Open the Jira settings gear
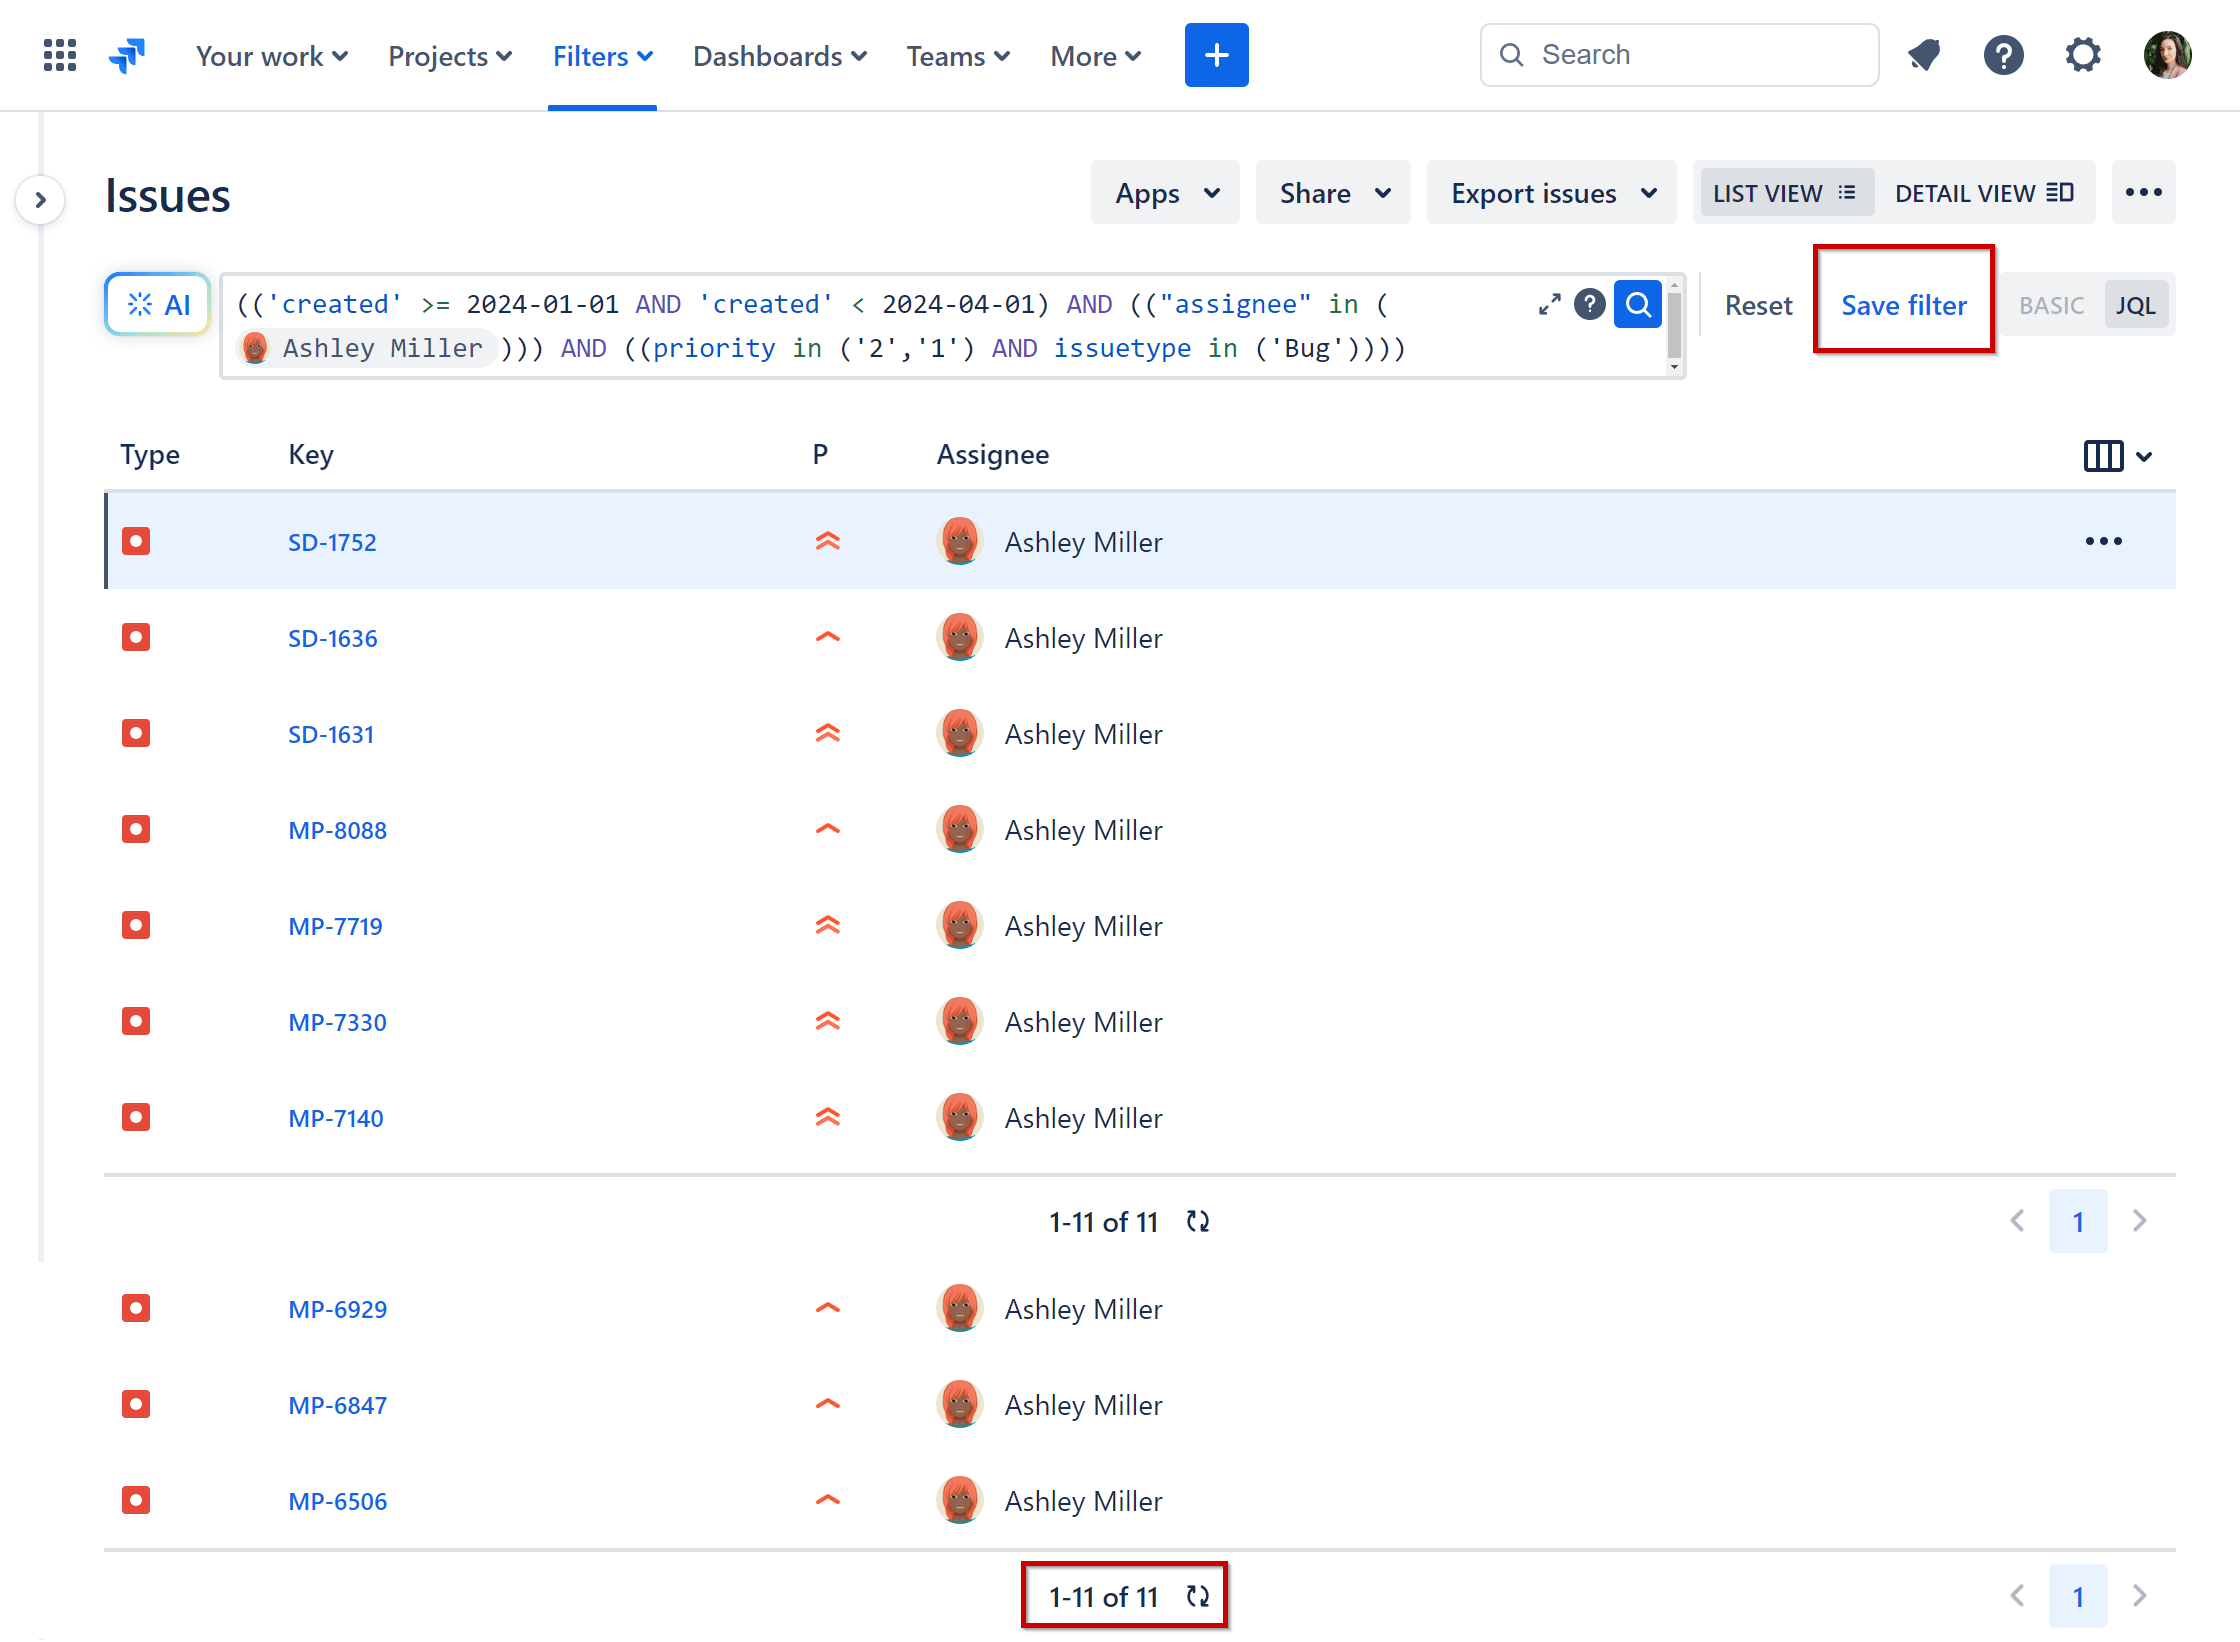2240x1642 pixels. click(x=2083, y=55)
